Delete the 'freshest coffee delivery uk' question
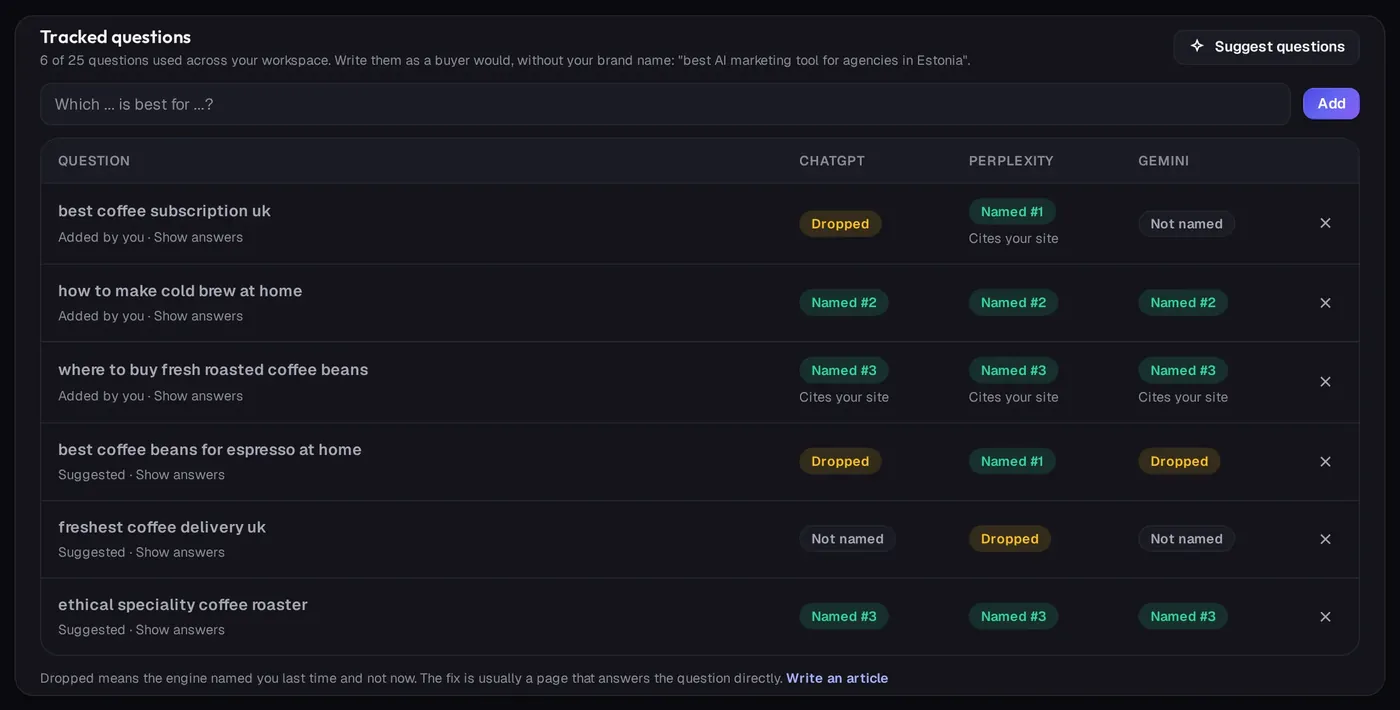The width and height of the screenshot is (1400, 710). [x=1325, y=539]
